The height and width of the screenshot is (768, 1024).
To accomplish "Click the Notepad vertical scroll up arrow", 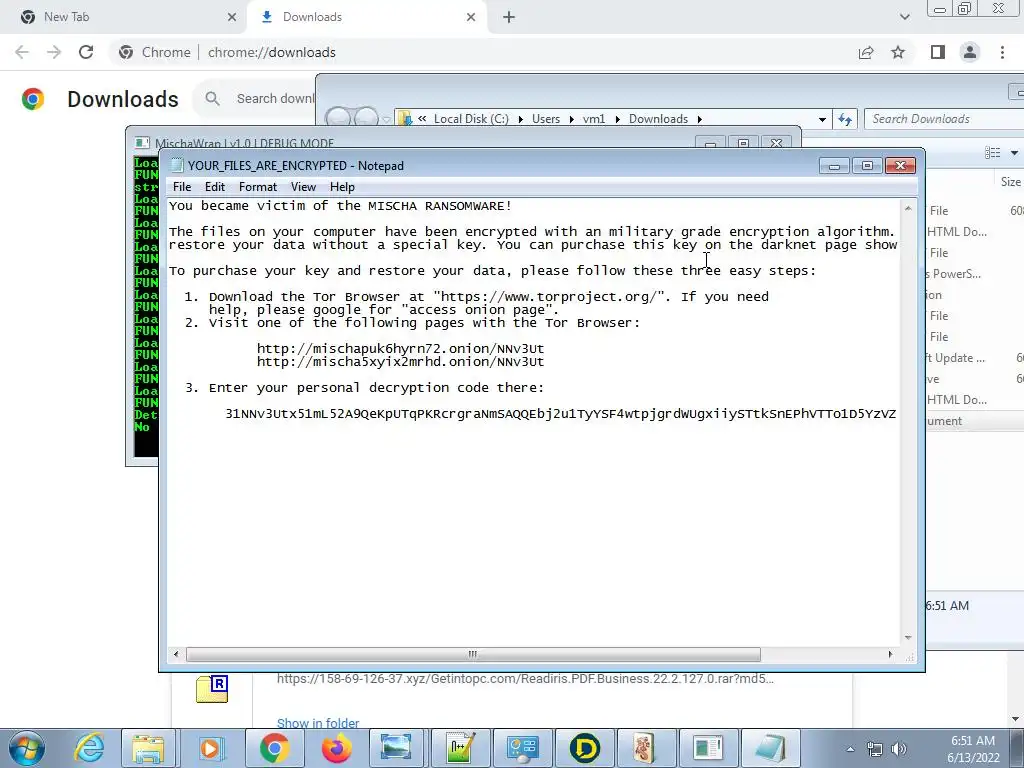I will 908,208.
